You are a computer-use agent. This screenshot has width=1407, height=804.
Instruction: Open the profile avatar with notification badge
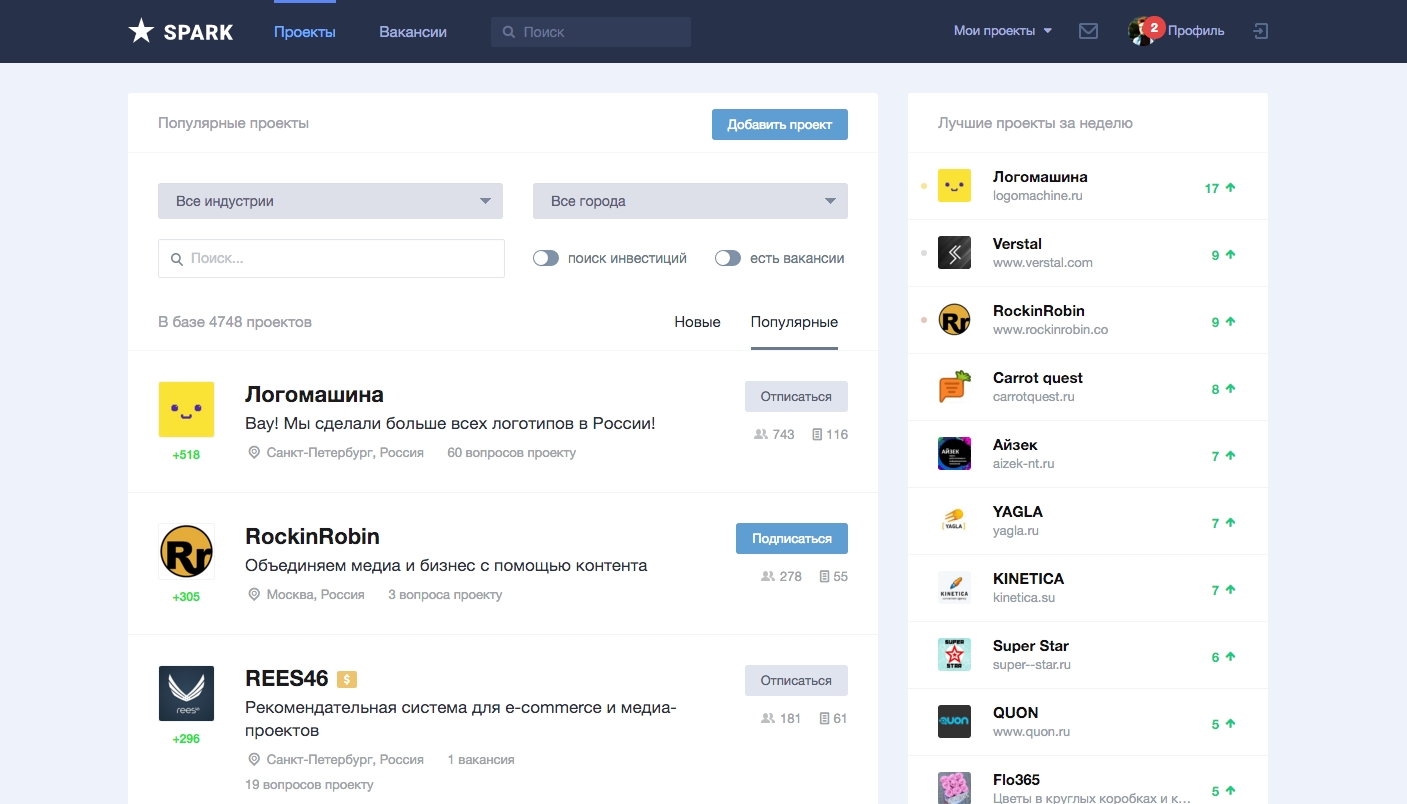[1141, 31]
